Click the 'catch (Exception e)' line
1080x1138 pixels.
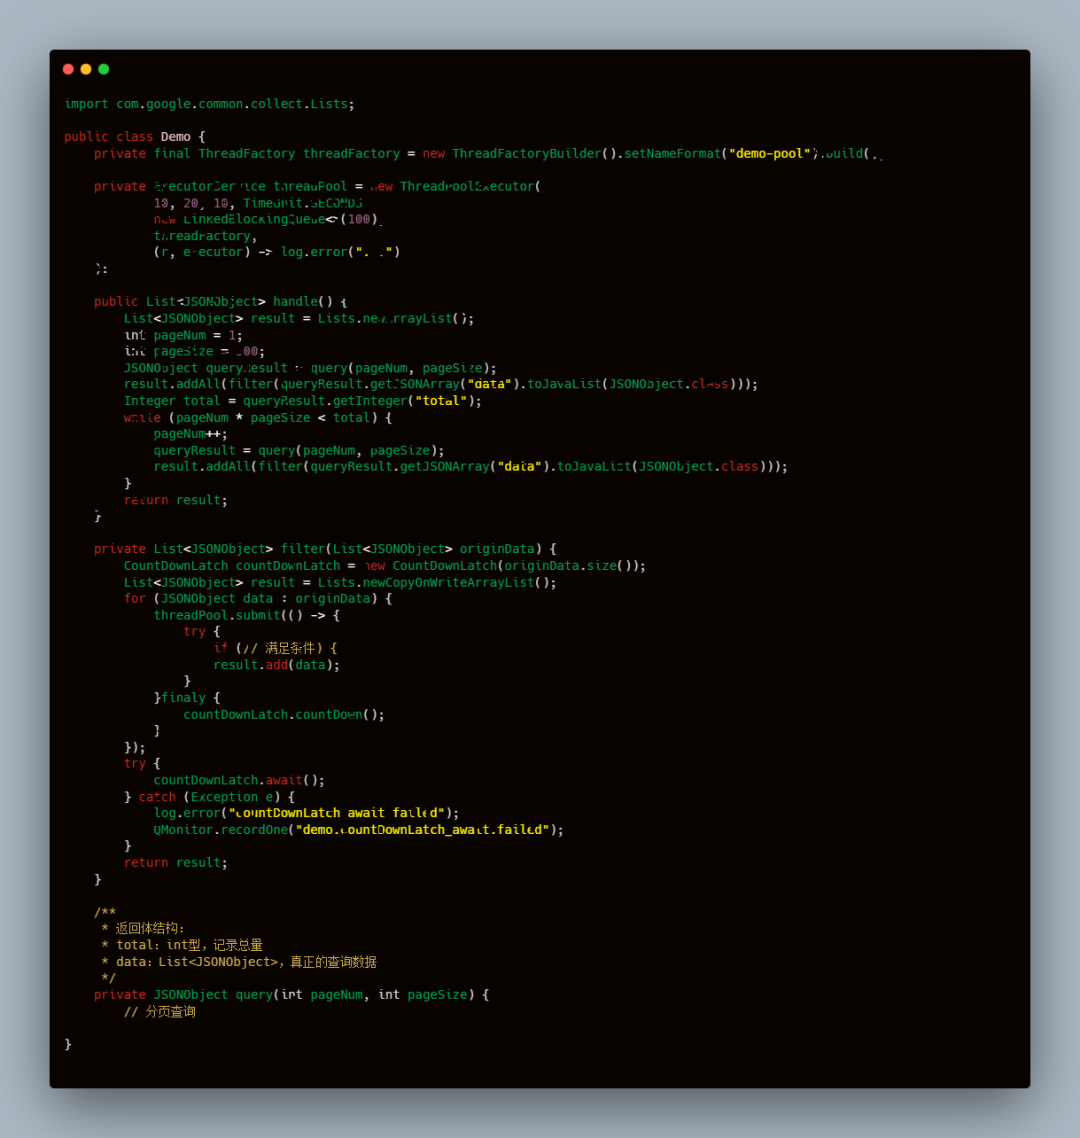click(x=209, y=797)
